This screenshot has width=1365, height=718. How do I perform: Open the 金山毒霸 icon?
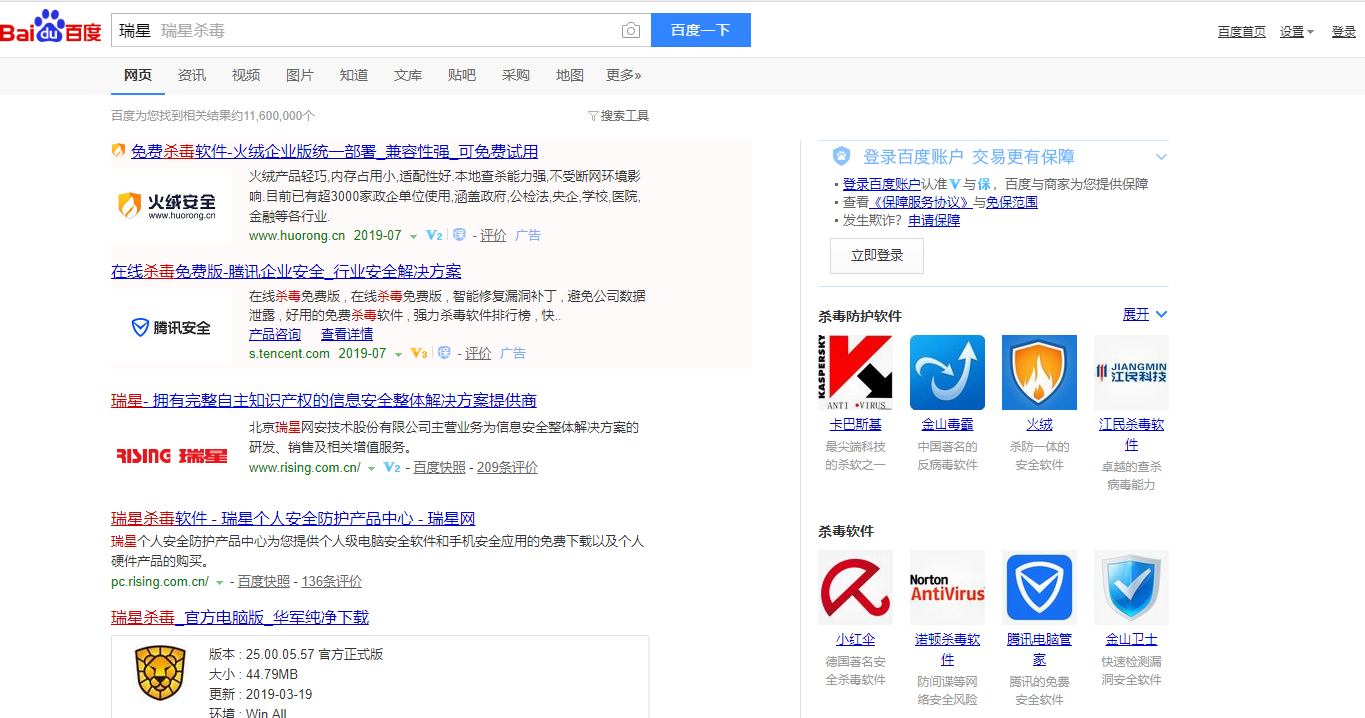point(947,372)
